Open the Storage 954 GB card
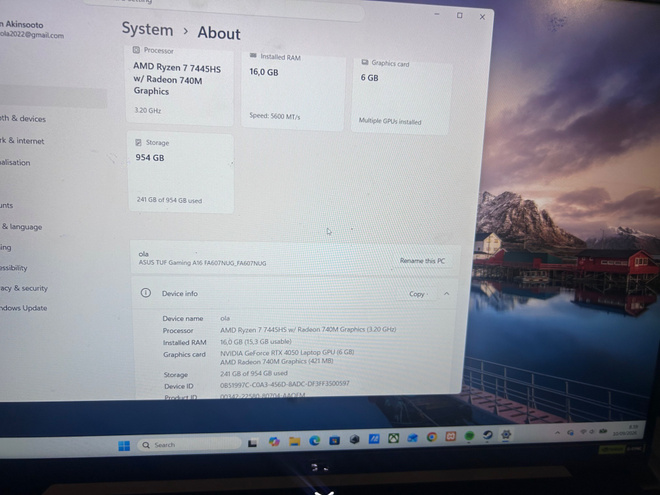Image resolution: width=660 pixels, height=495 pixels. click(x=181, y=172)
